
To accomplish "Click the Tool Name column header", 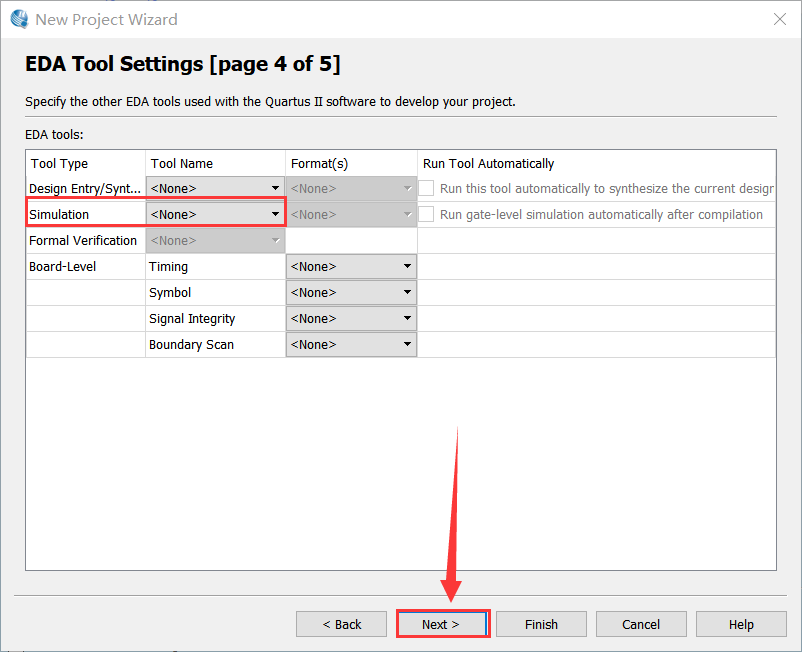I will (x=215, y=164).
